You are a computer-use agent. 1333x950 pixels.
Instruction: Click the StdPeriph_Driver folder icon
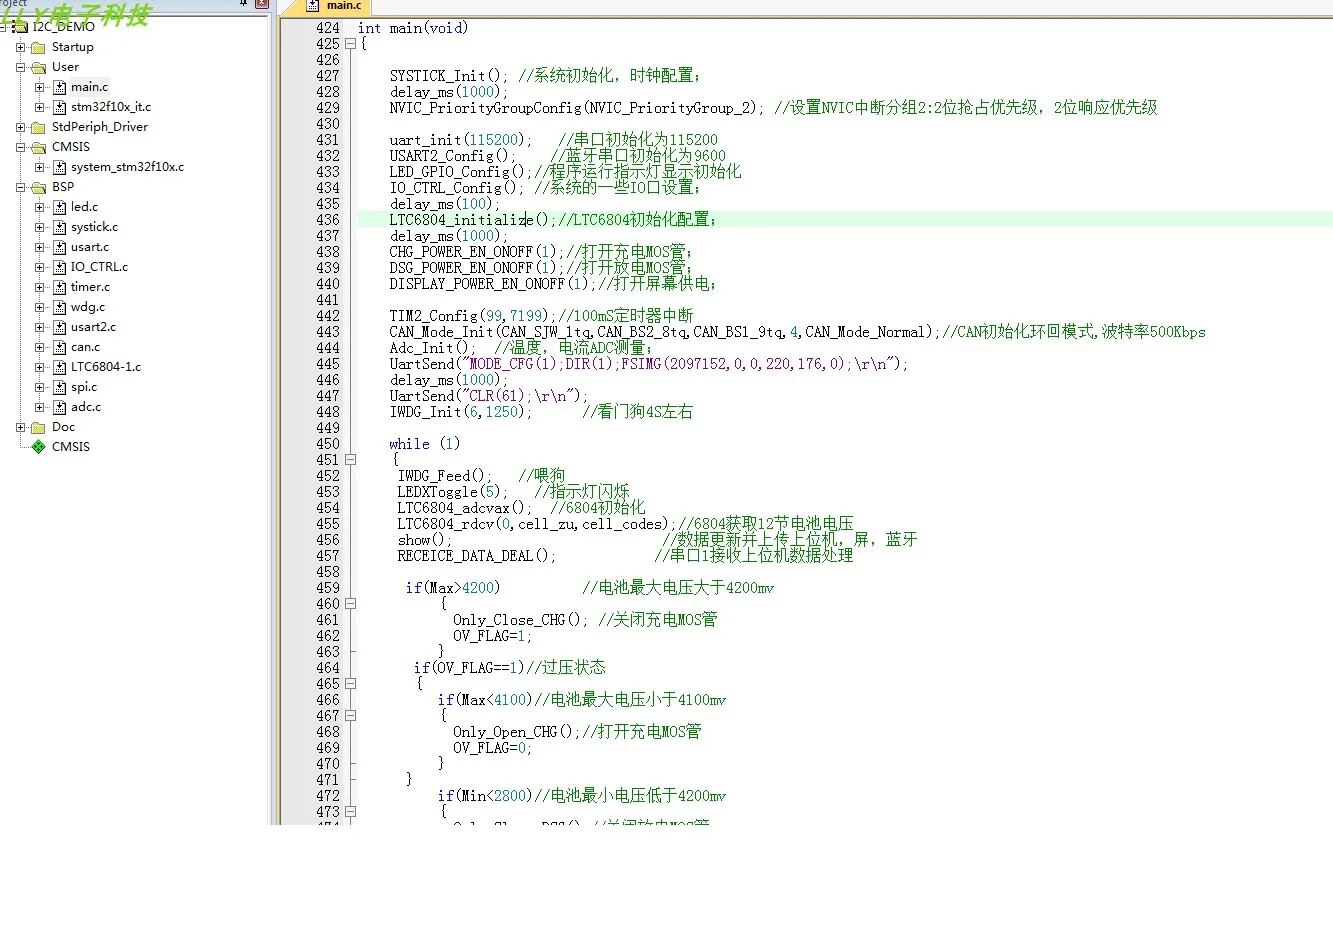38,127
